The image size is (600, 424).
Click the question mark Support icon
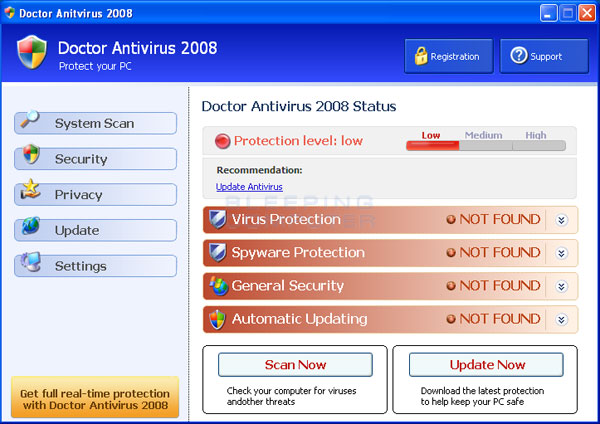(x=518, y=56)
